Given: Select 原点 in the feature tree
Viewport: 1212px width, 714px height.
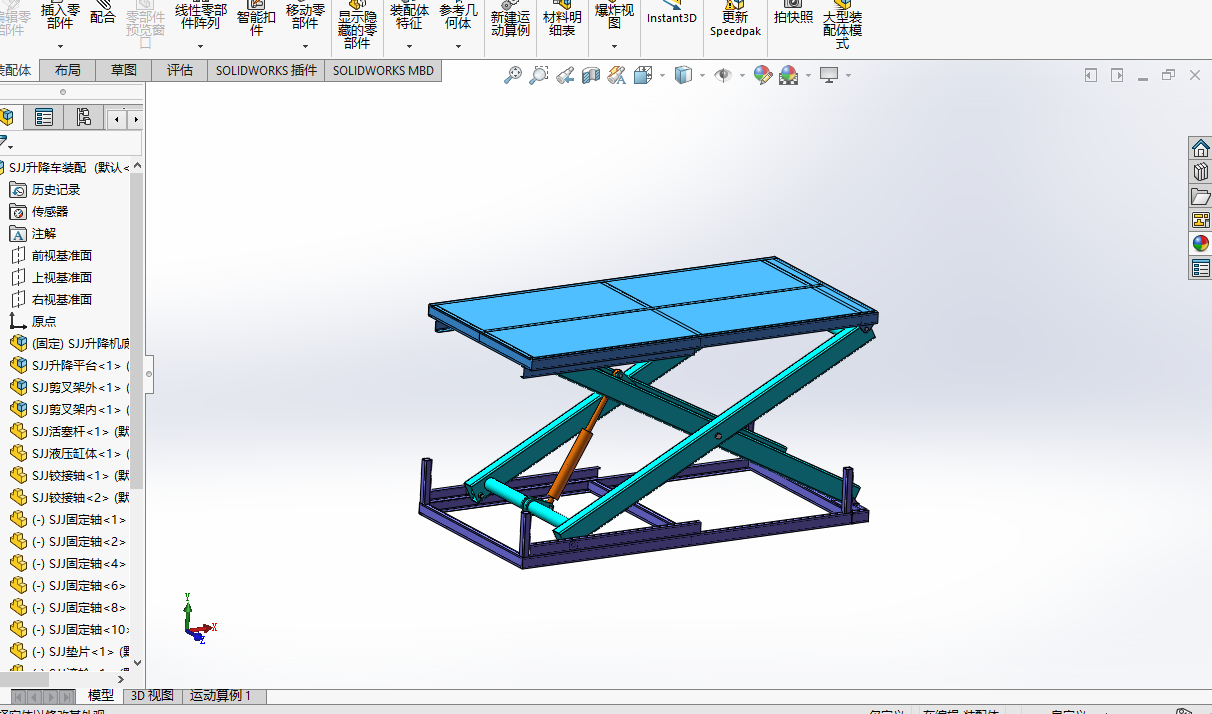Looking at the screenshot, I should click(x=44, y=322).
